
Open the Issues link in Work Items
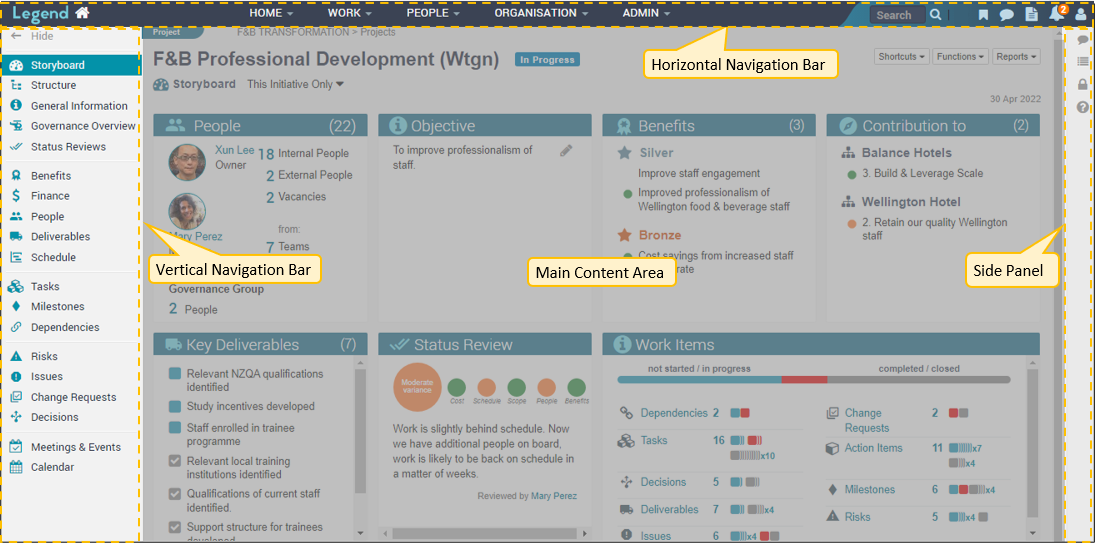click(656, 536)
